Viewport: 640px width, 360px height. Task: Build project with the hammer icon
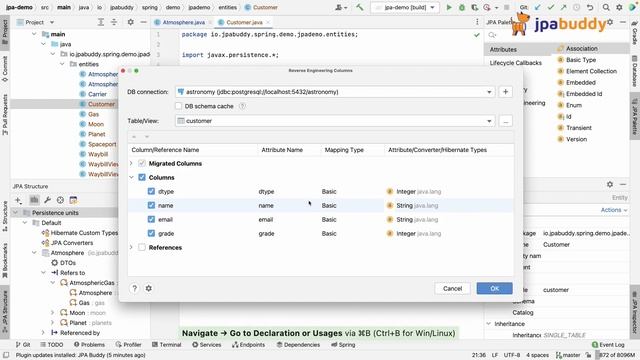point(360,7)
